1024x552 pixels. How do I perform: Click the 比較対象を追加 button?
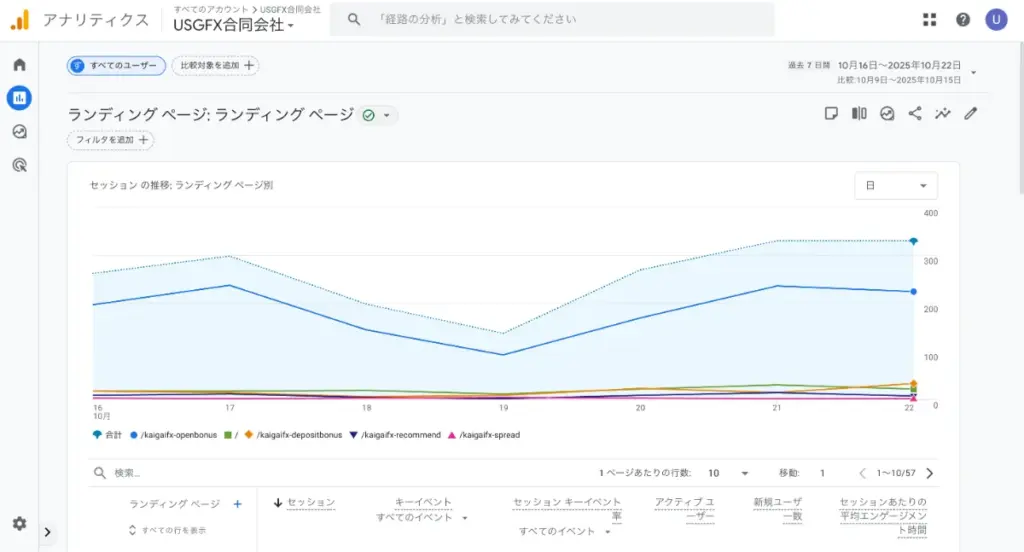[215, 65]
